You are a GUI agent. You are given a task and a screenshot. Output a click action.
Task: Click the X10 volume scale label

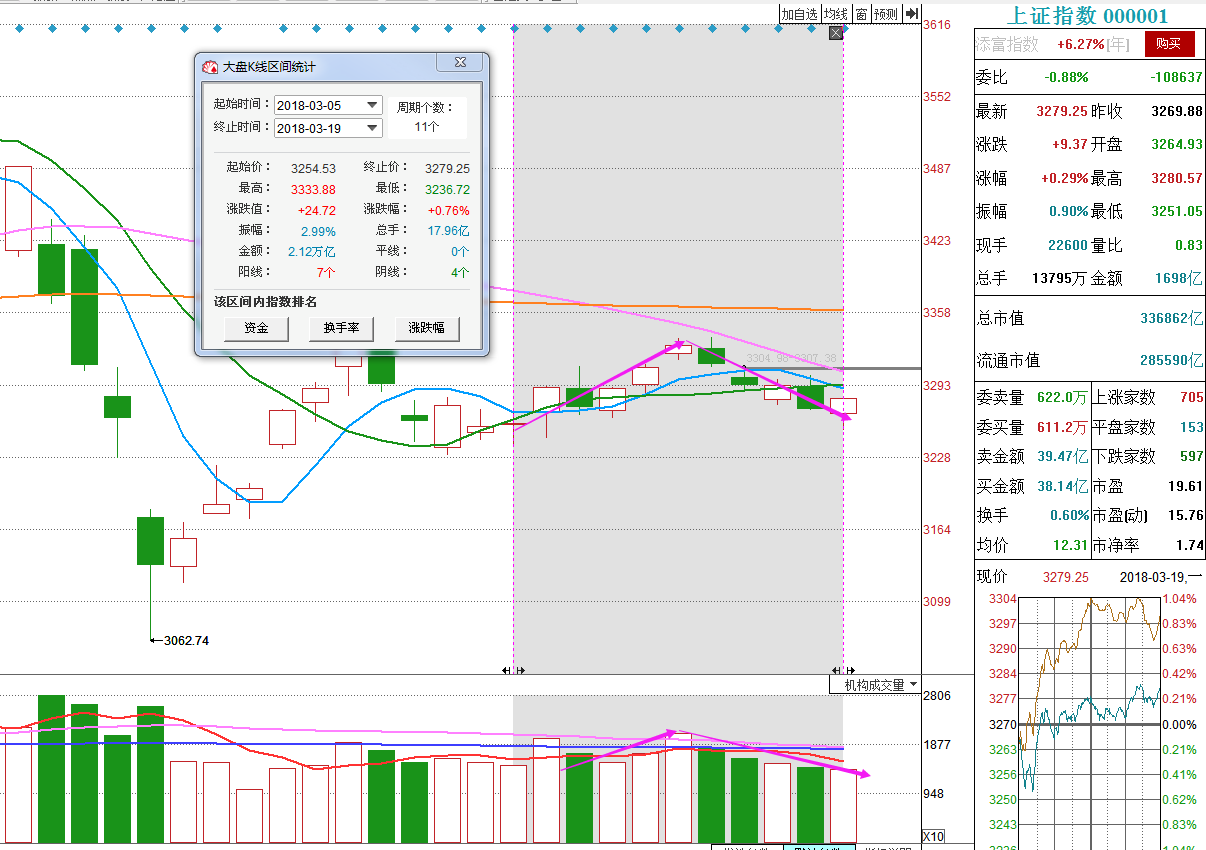(x=932, y=837)
